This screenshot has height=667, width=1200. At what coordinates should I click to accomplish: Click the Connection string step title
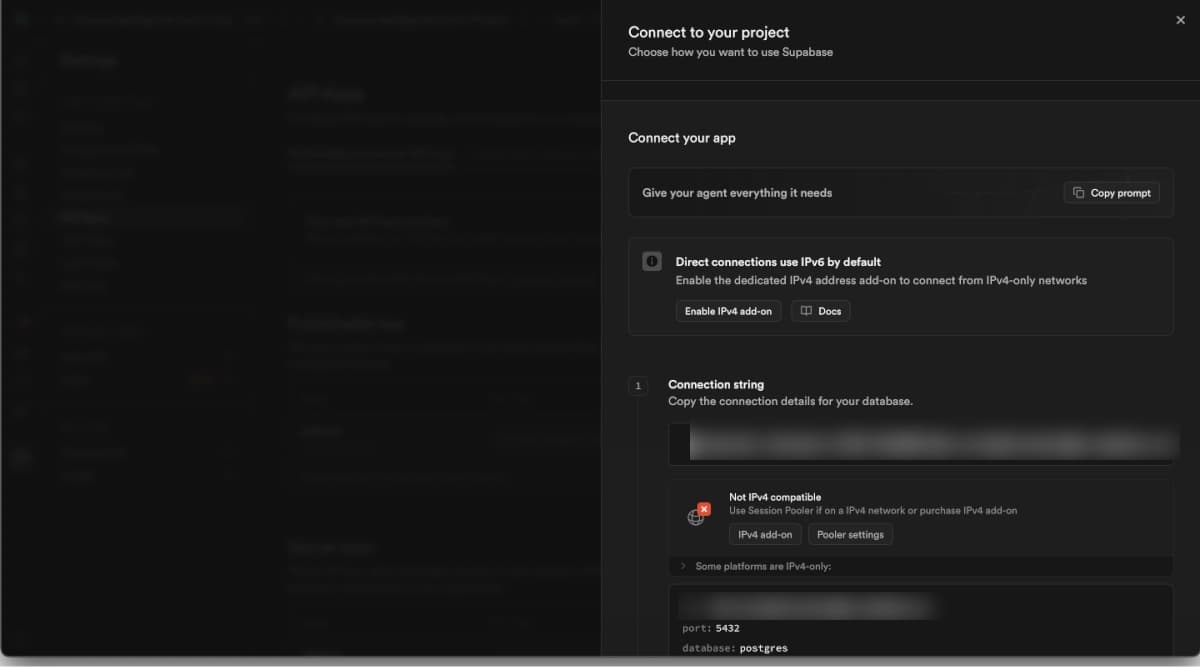click(x=716, y=384)
